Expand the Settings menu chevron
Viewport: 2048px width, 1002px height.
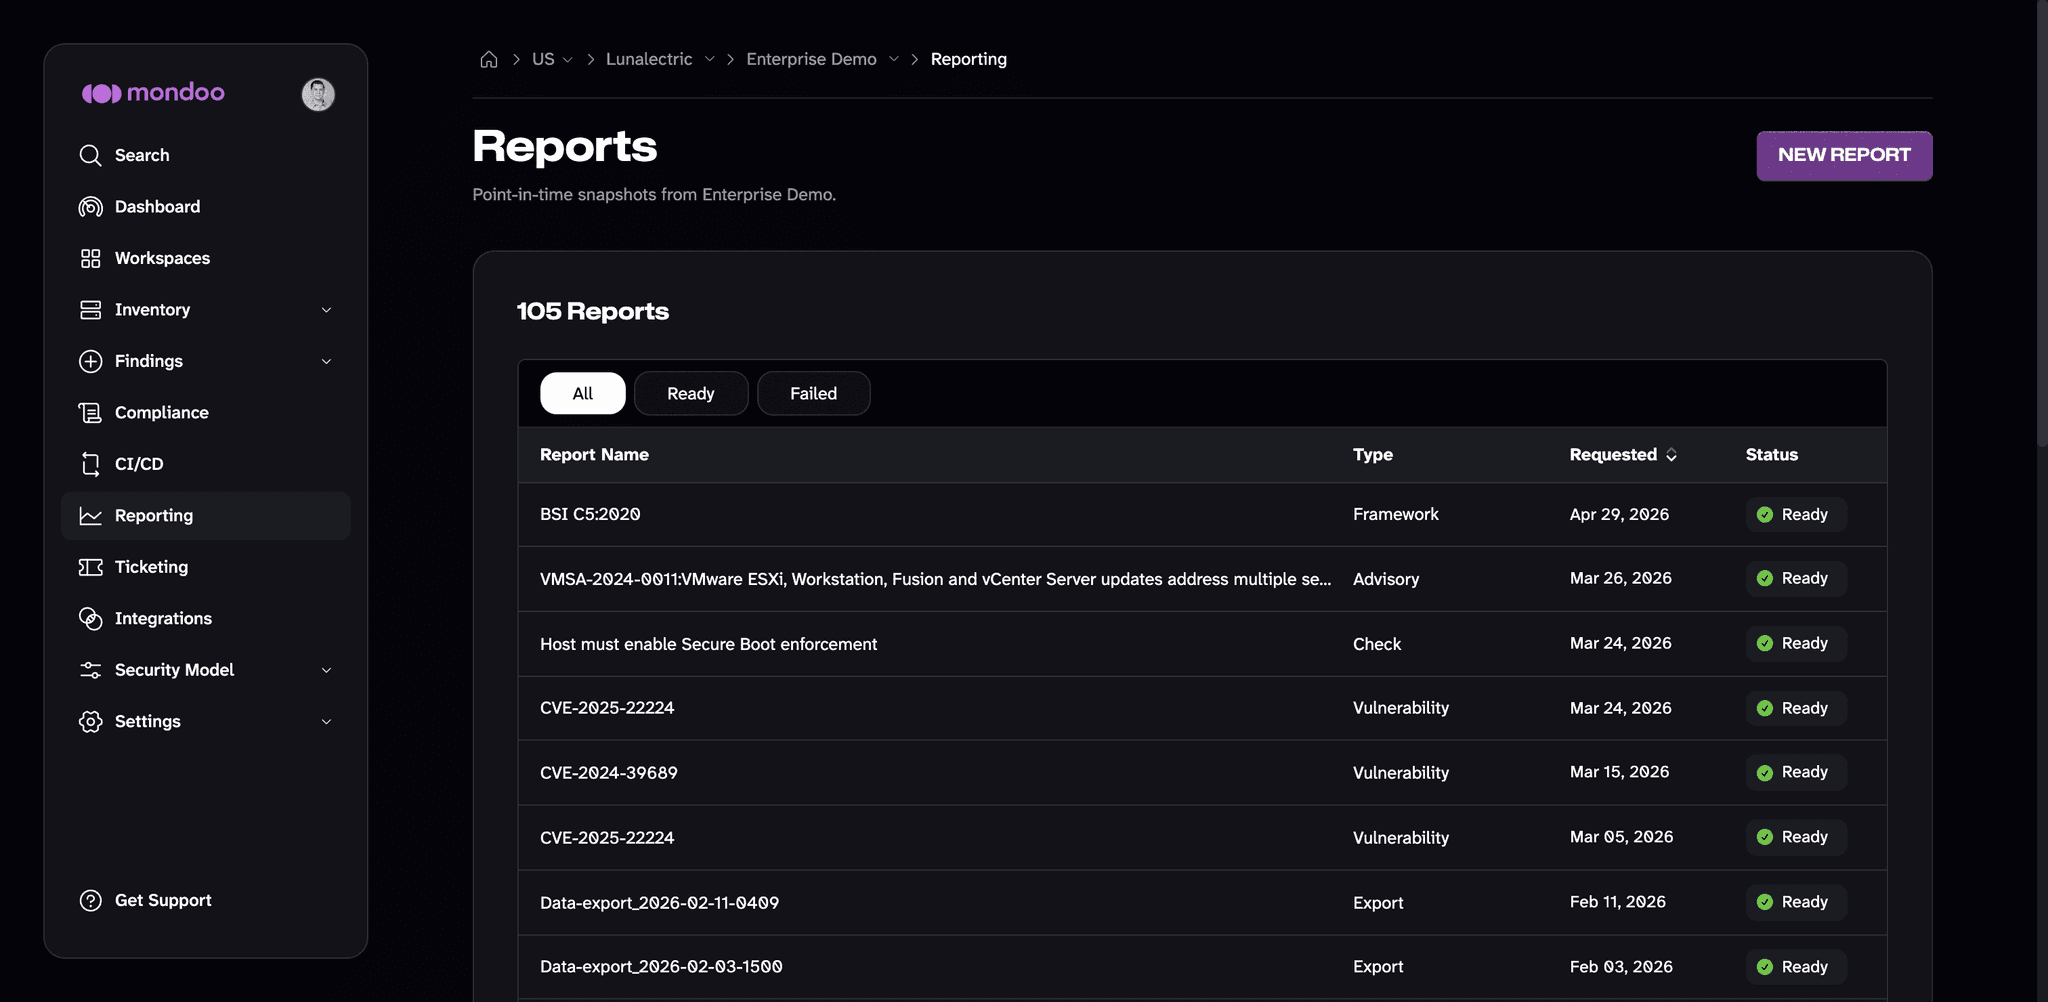tap(326, 722)
